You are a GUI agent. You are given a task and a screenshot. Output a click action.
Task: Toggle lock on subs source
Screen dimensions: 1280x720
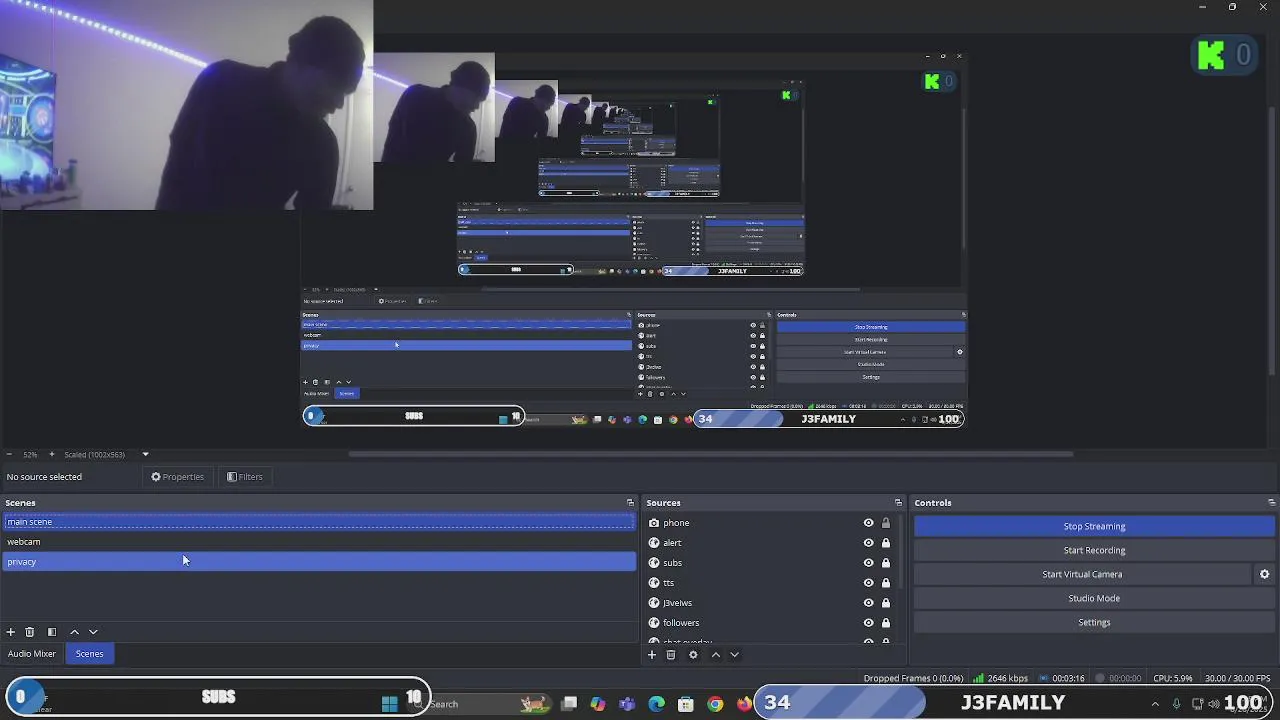point(886,563)
